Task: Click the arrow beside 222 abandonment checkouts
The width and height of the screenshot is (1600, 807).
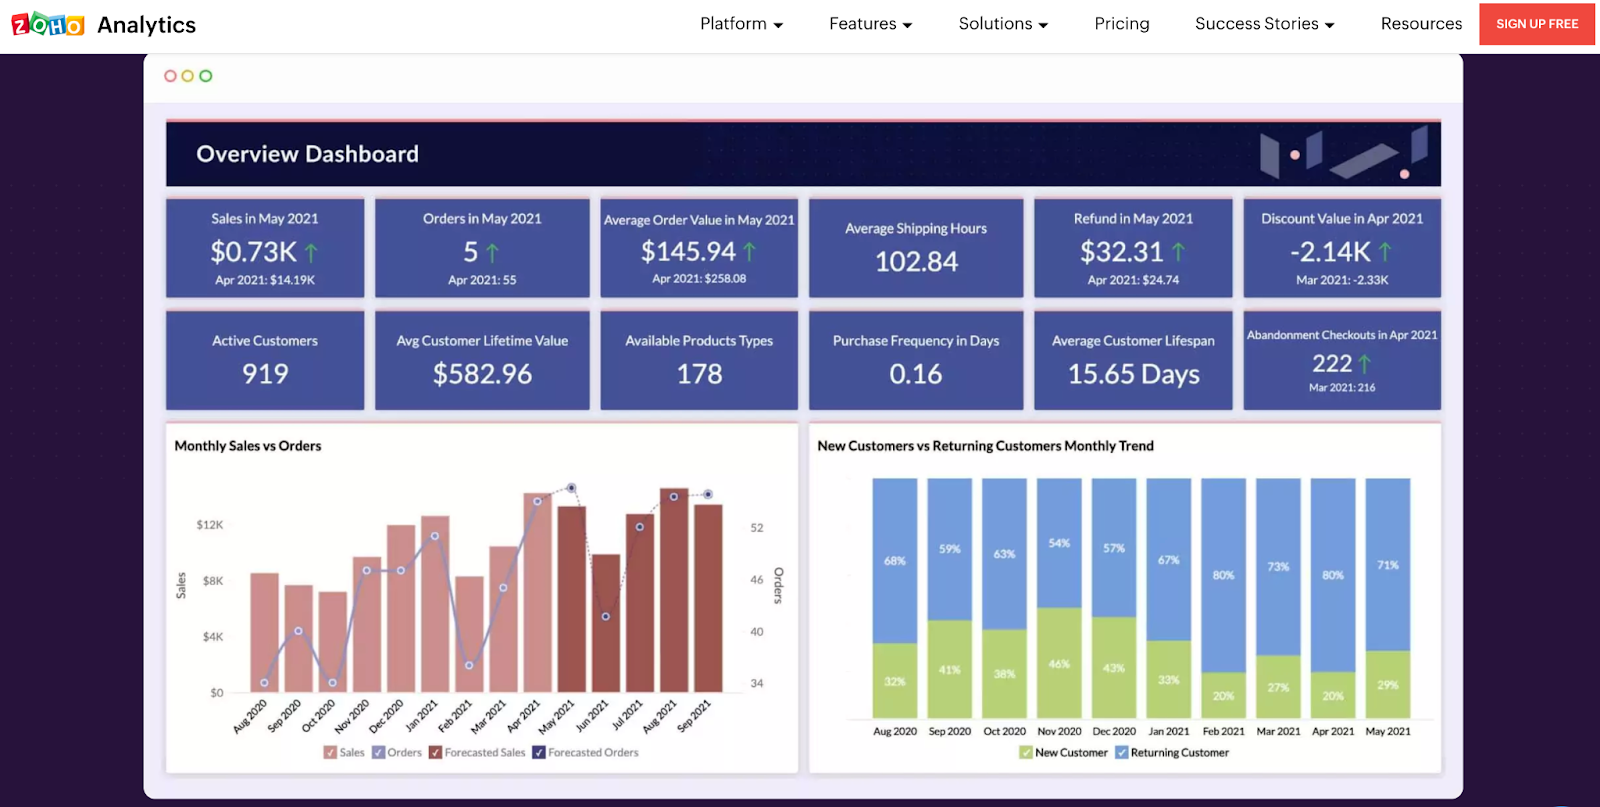Action: coord(1364,364)
